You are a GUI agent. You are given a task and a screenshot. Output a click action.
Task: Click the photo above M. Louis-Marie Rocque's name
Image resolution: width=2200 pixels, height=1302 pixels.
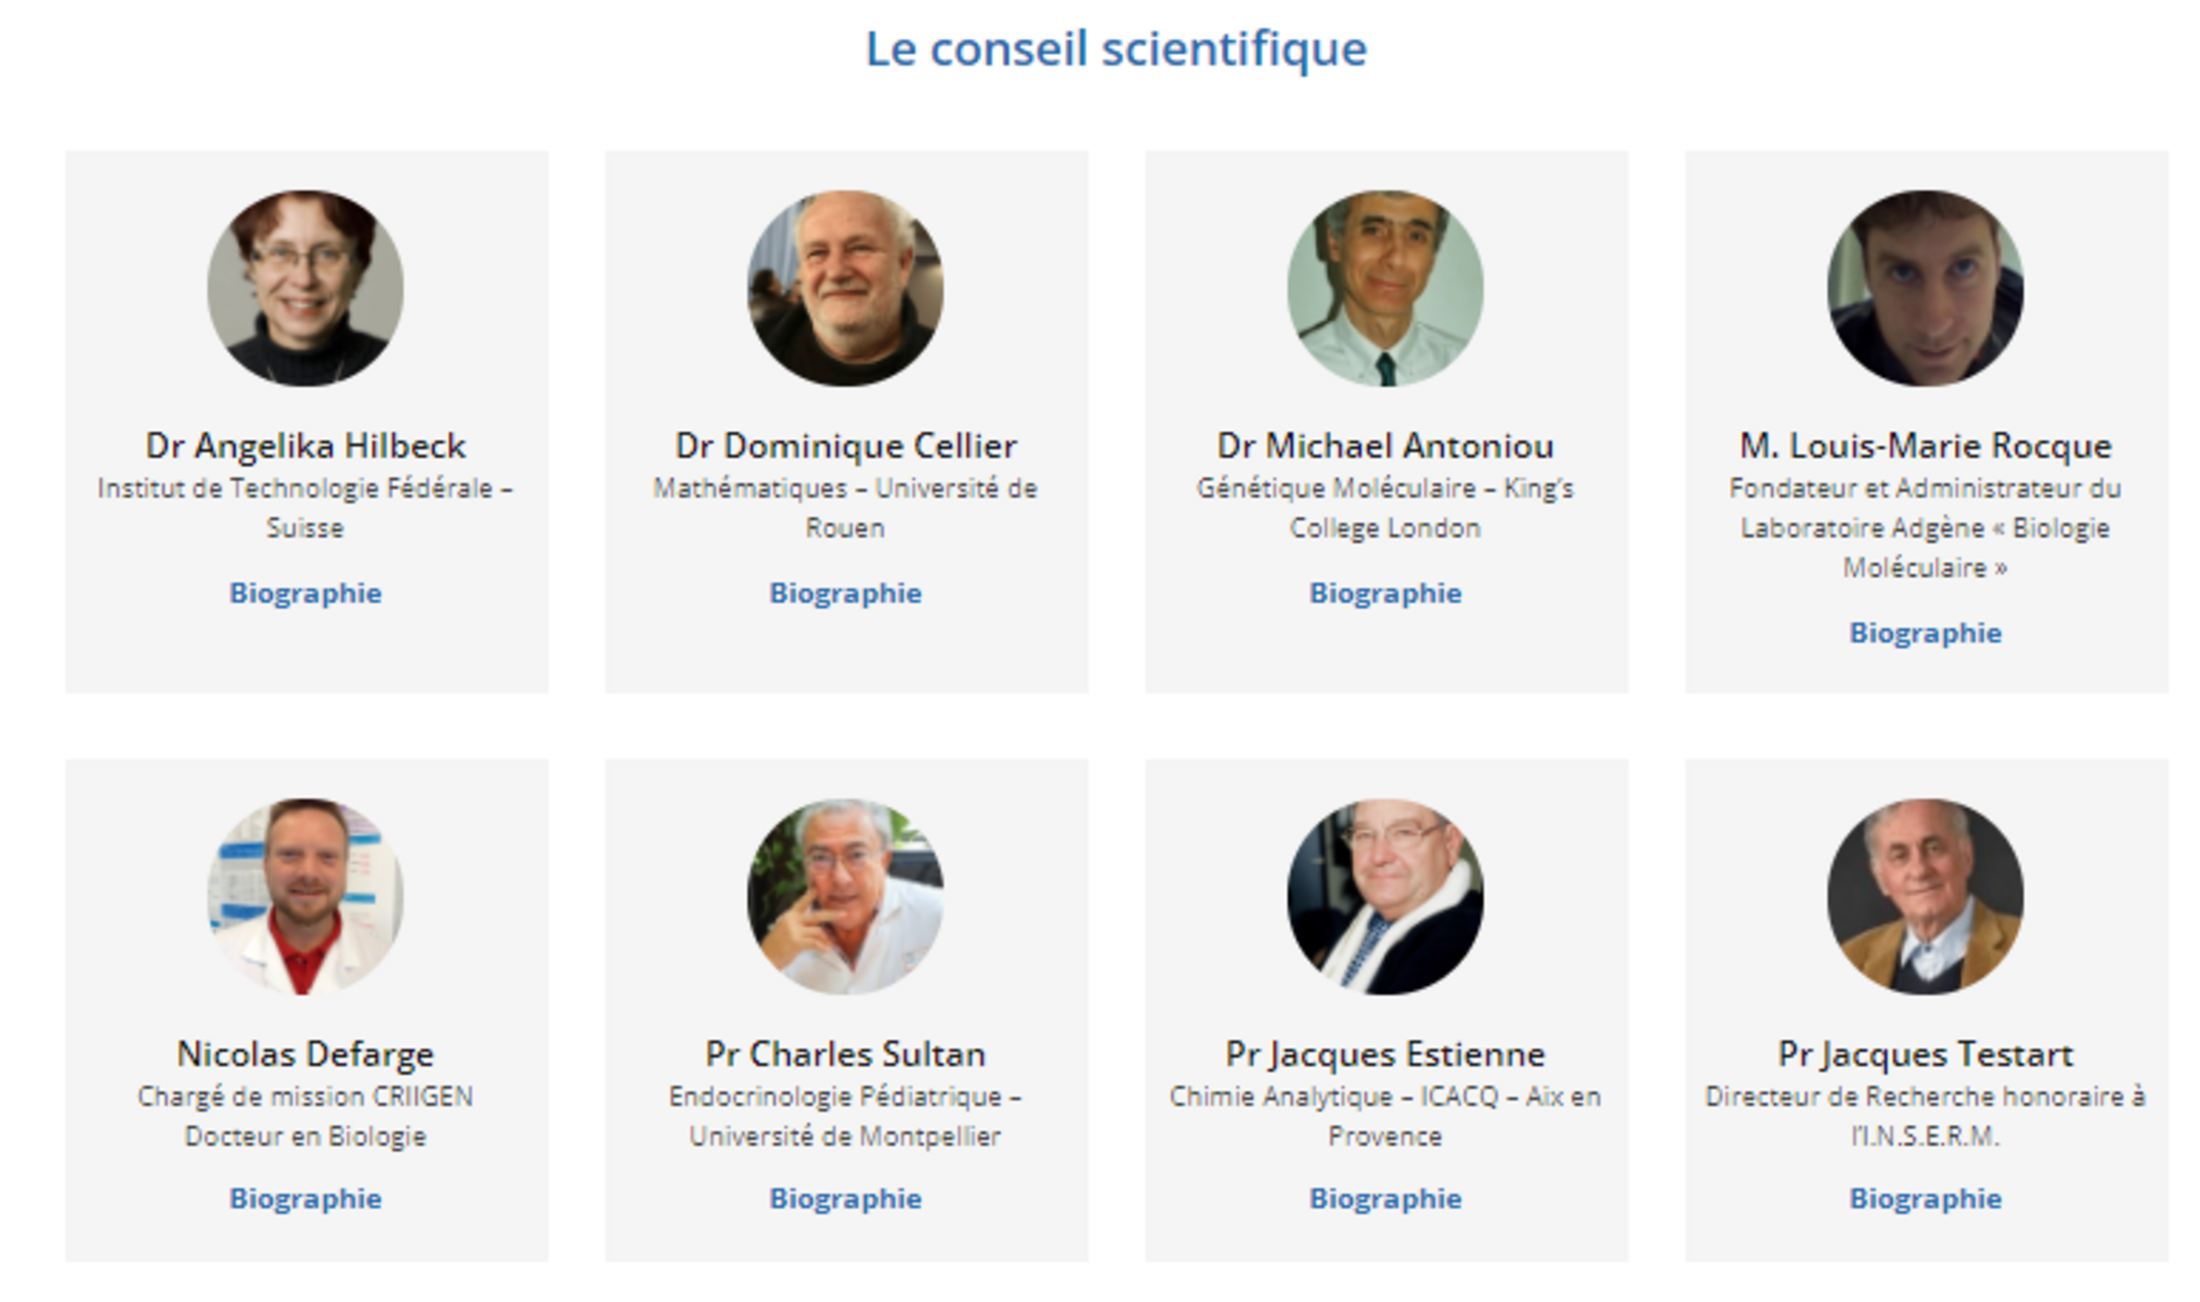[x=1925, y=288]
